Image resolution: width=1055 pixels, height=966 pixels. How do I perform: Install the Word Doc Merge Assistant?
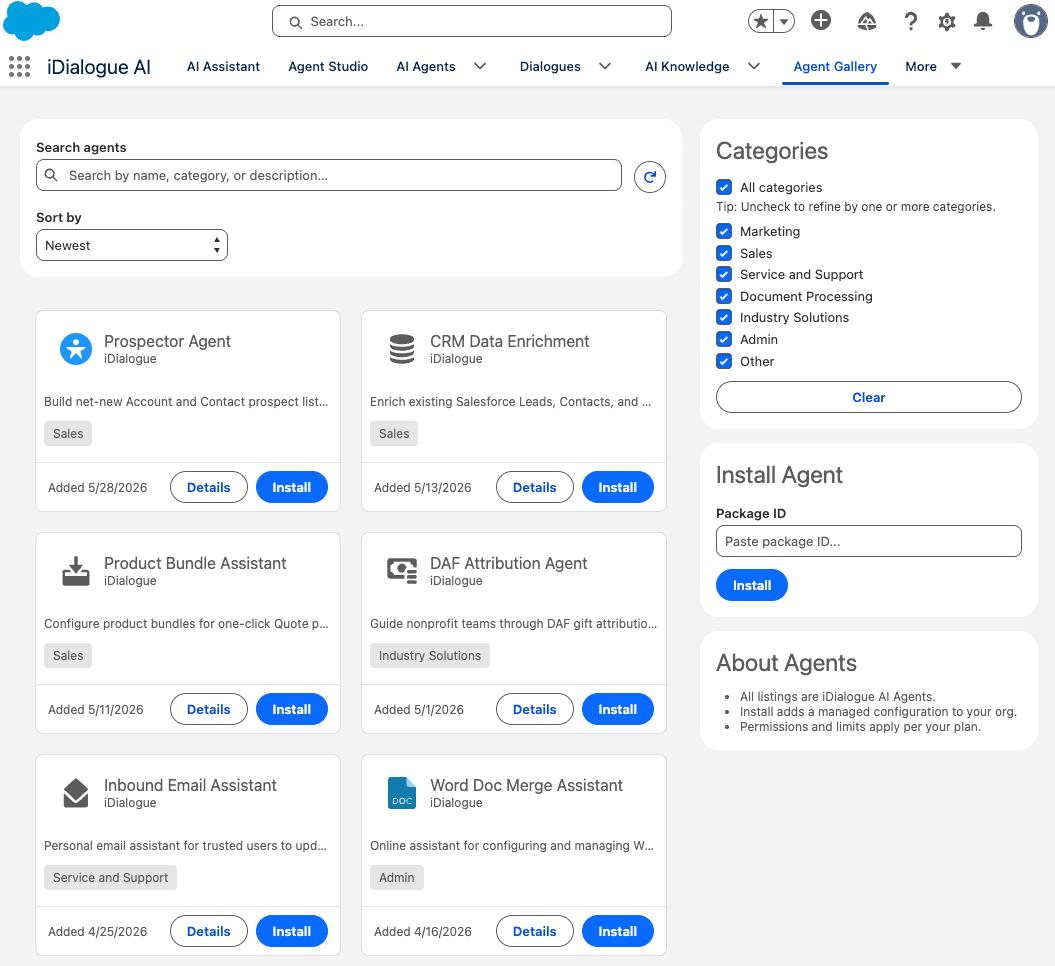618,931
